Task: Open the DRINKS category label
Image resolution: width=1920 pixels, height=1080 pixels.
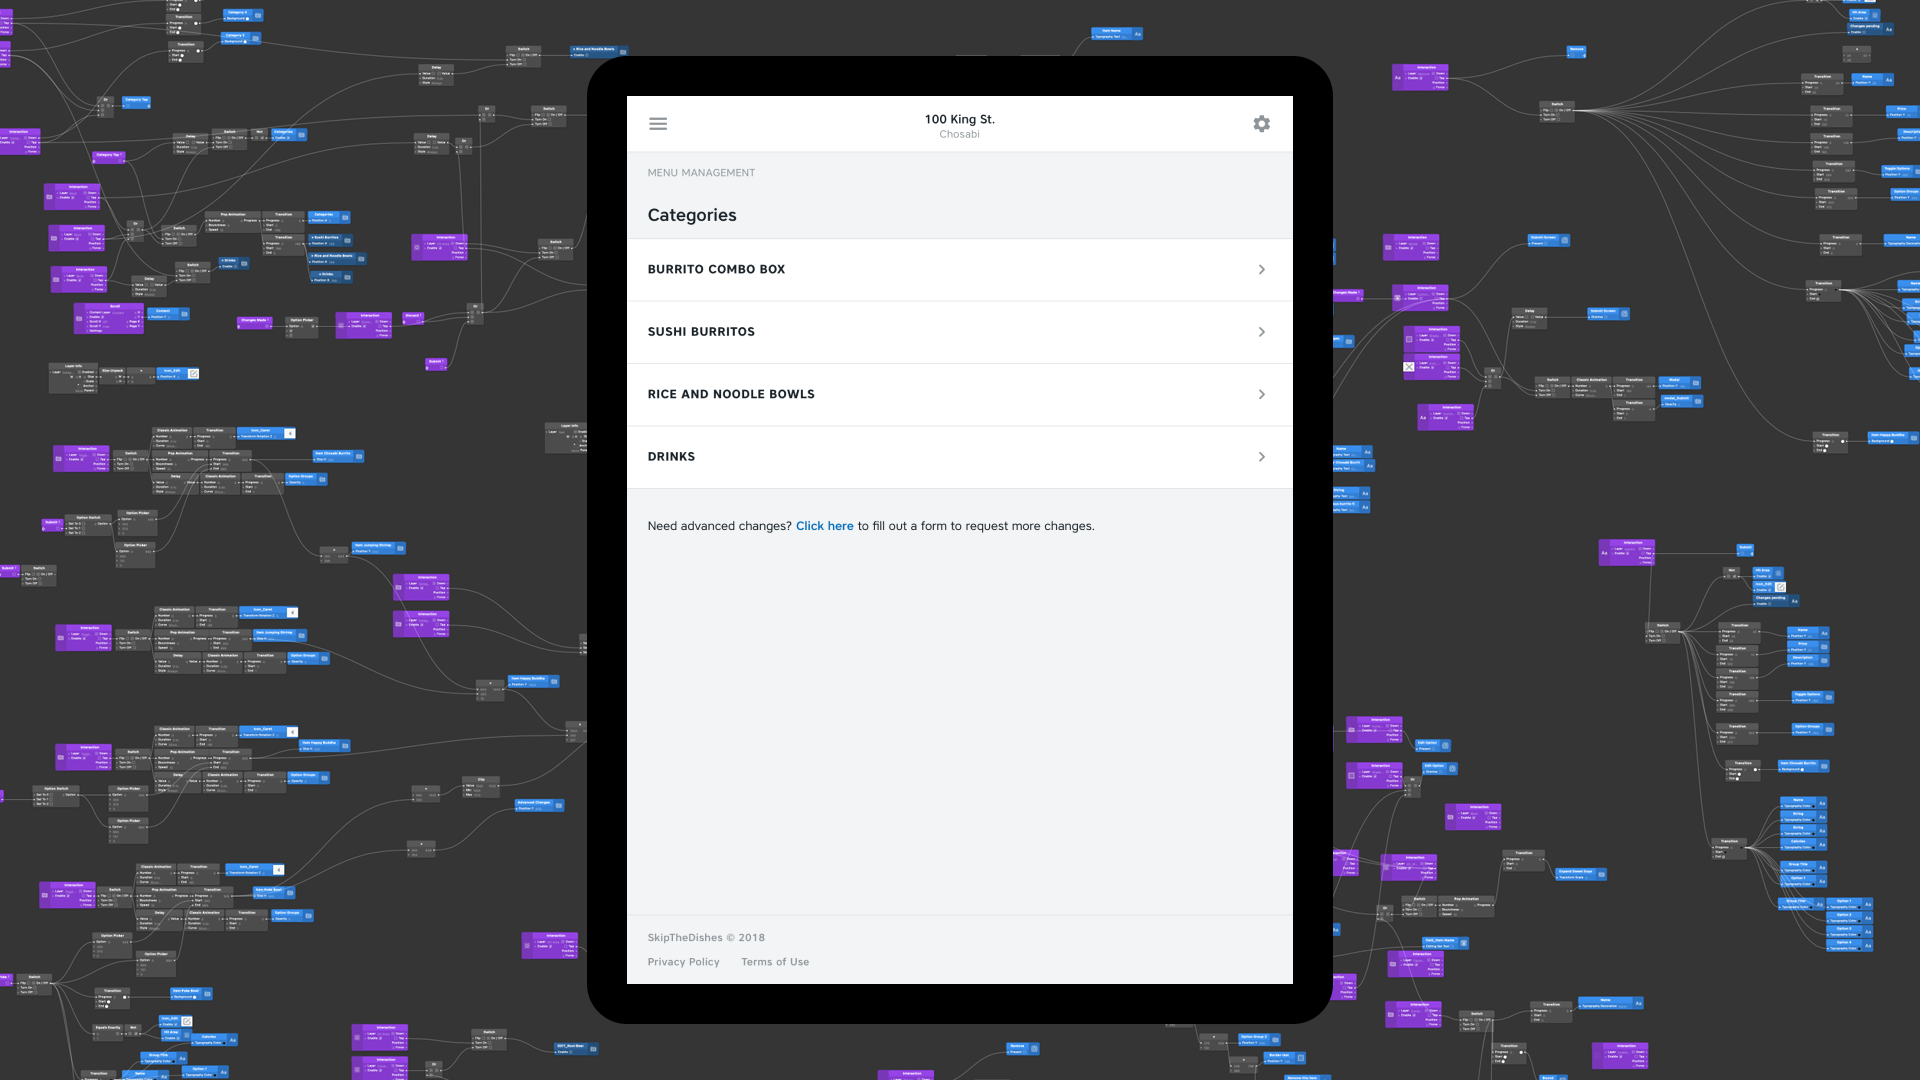Action: coord(671,457)
